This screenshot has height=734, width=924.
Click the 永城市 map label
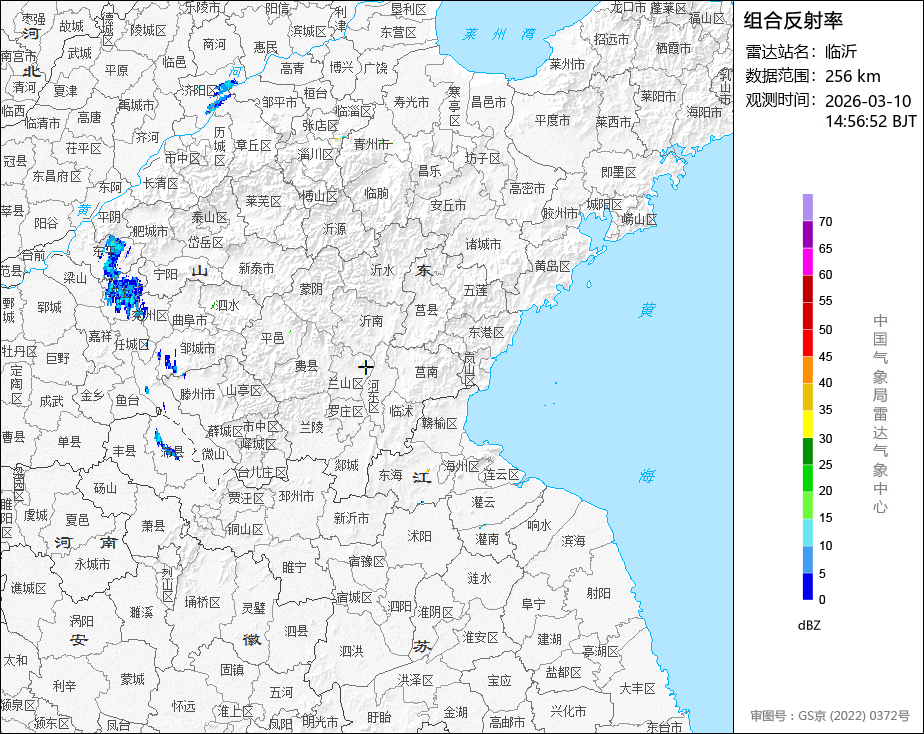click(92, 564)
